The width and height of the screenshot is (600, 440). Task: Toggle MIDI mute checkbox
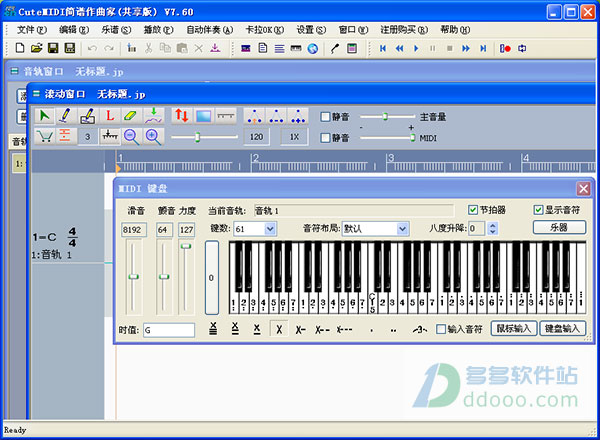(325, 138)
